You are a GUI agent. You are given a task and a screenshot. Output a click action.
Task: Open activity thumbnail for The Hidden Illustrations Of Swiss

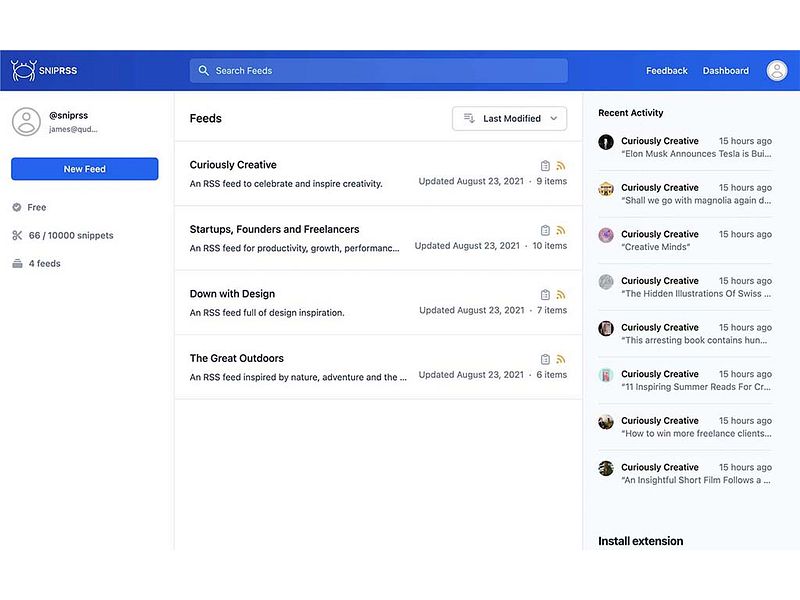(x=606, y=282)
